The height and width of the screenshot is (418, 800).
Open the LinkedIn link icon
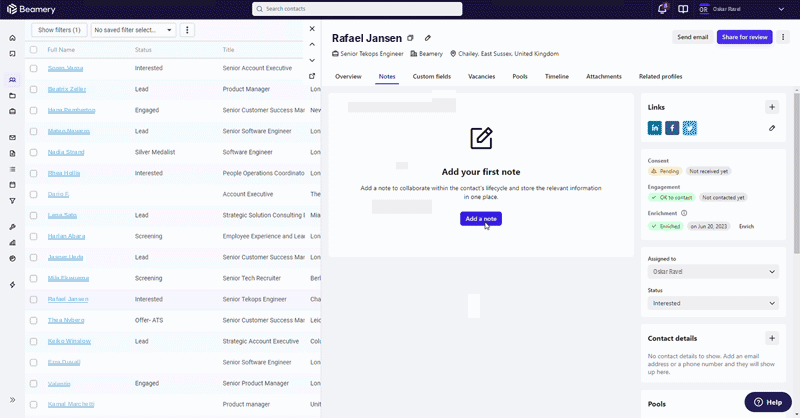point(655,128)
